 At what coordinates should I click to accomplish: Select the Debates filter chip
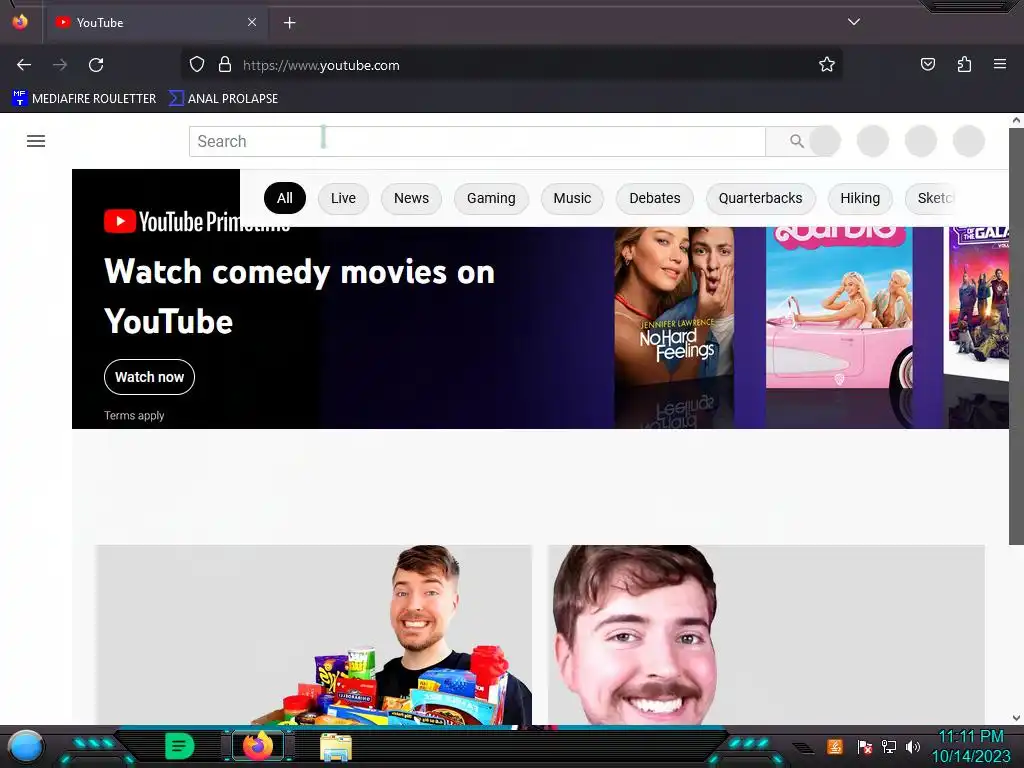(x=654, y=198)
